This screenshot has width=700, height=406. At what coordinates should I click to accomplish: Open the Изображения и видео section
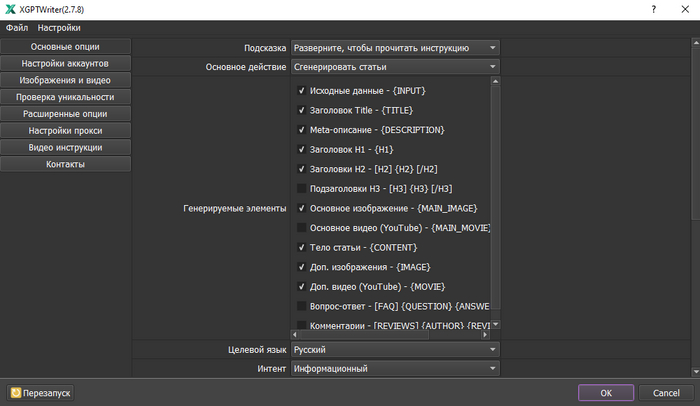(x=65, y=81)
